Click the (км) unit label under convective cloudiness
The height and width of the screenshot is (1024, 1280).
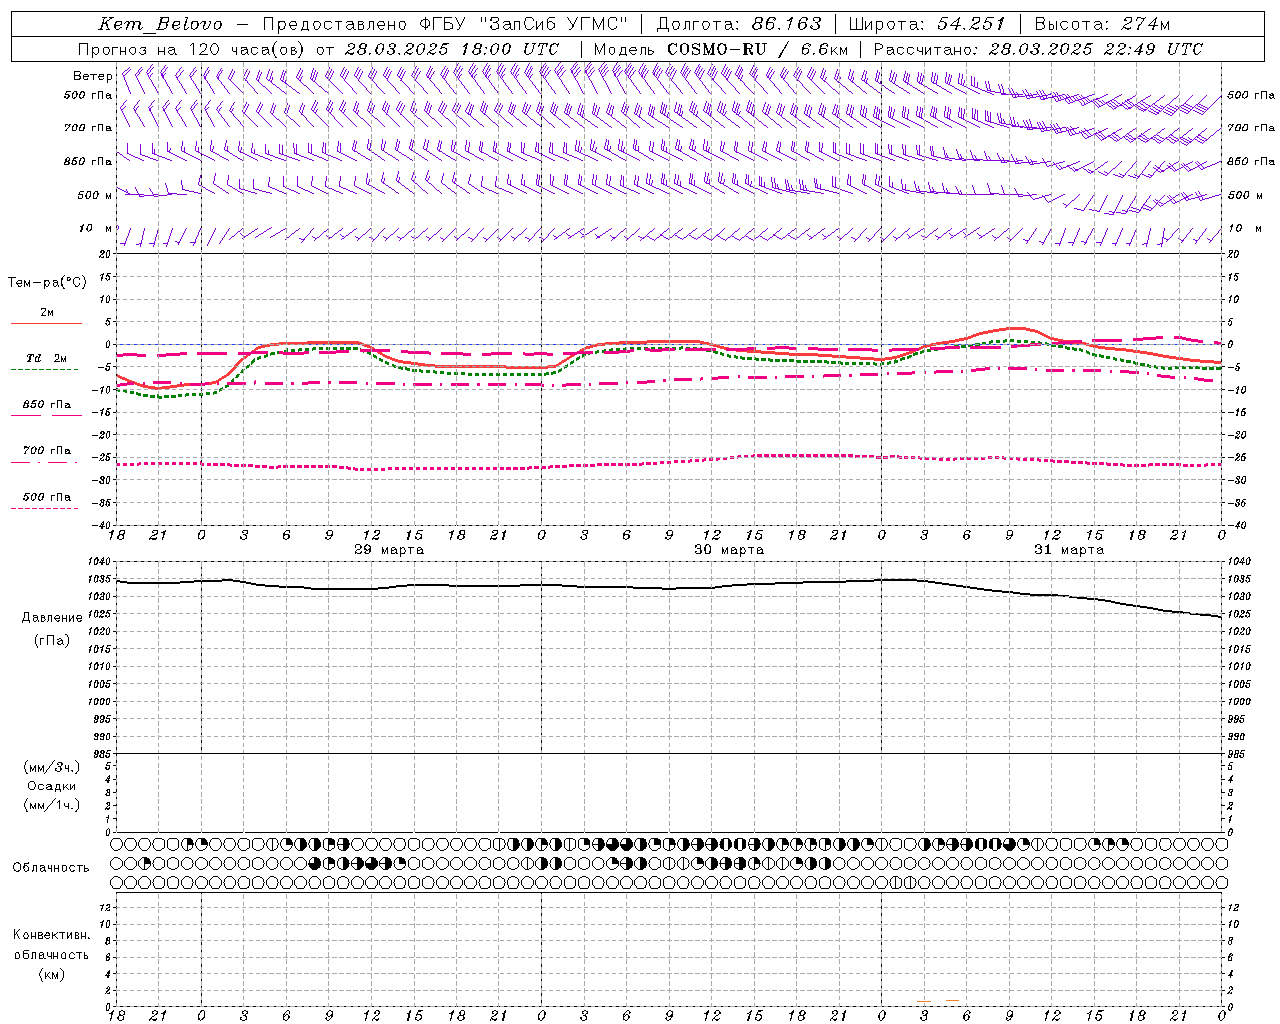(x=52, y=974)
